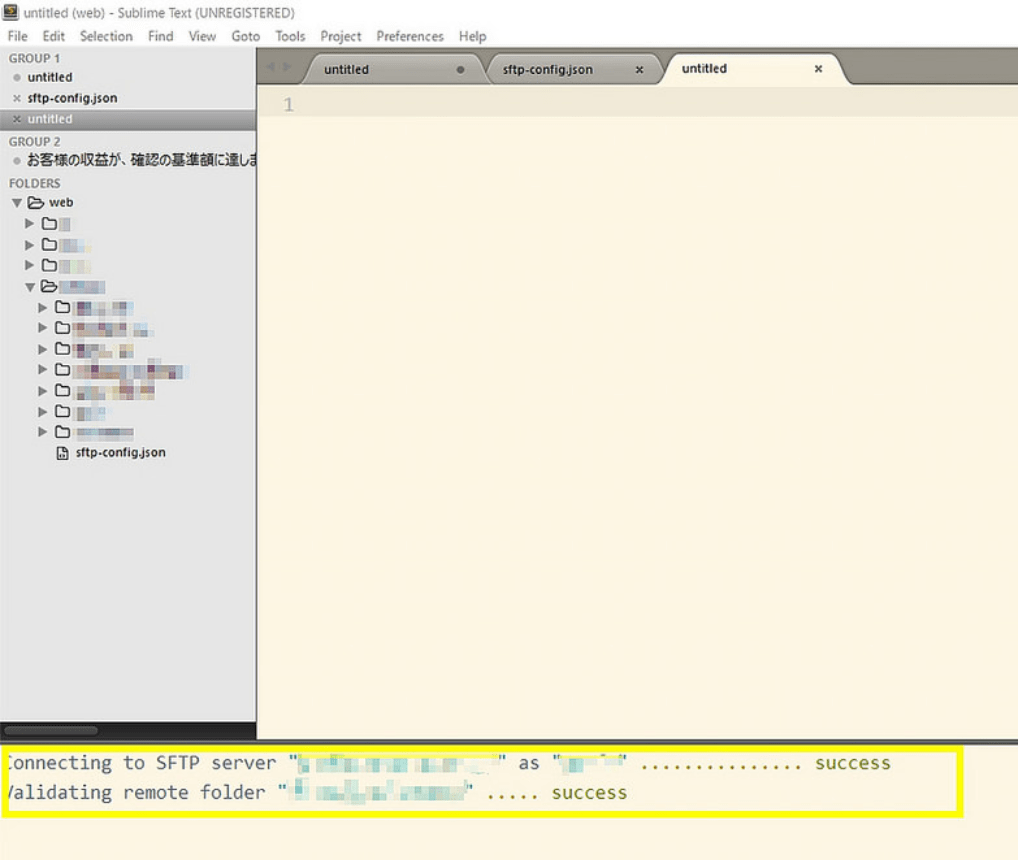Click line 1 in the editor
Screen dimensions: 1018x860
coord(638,104)
